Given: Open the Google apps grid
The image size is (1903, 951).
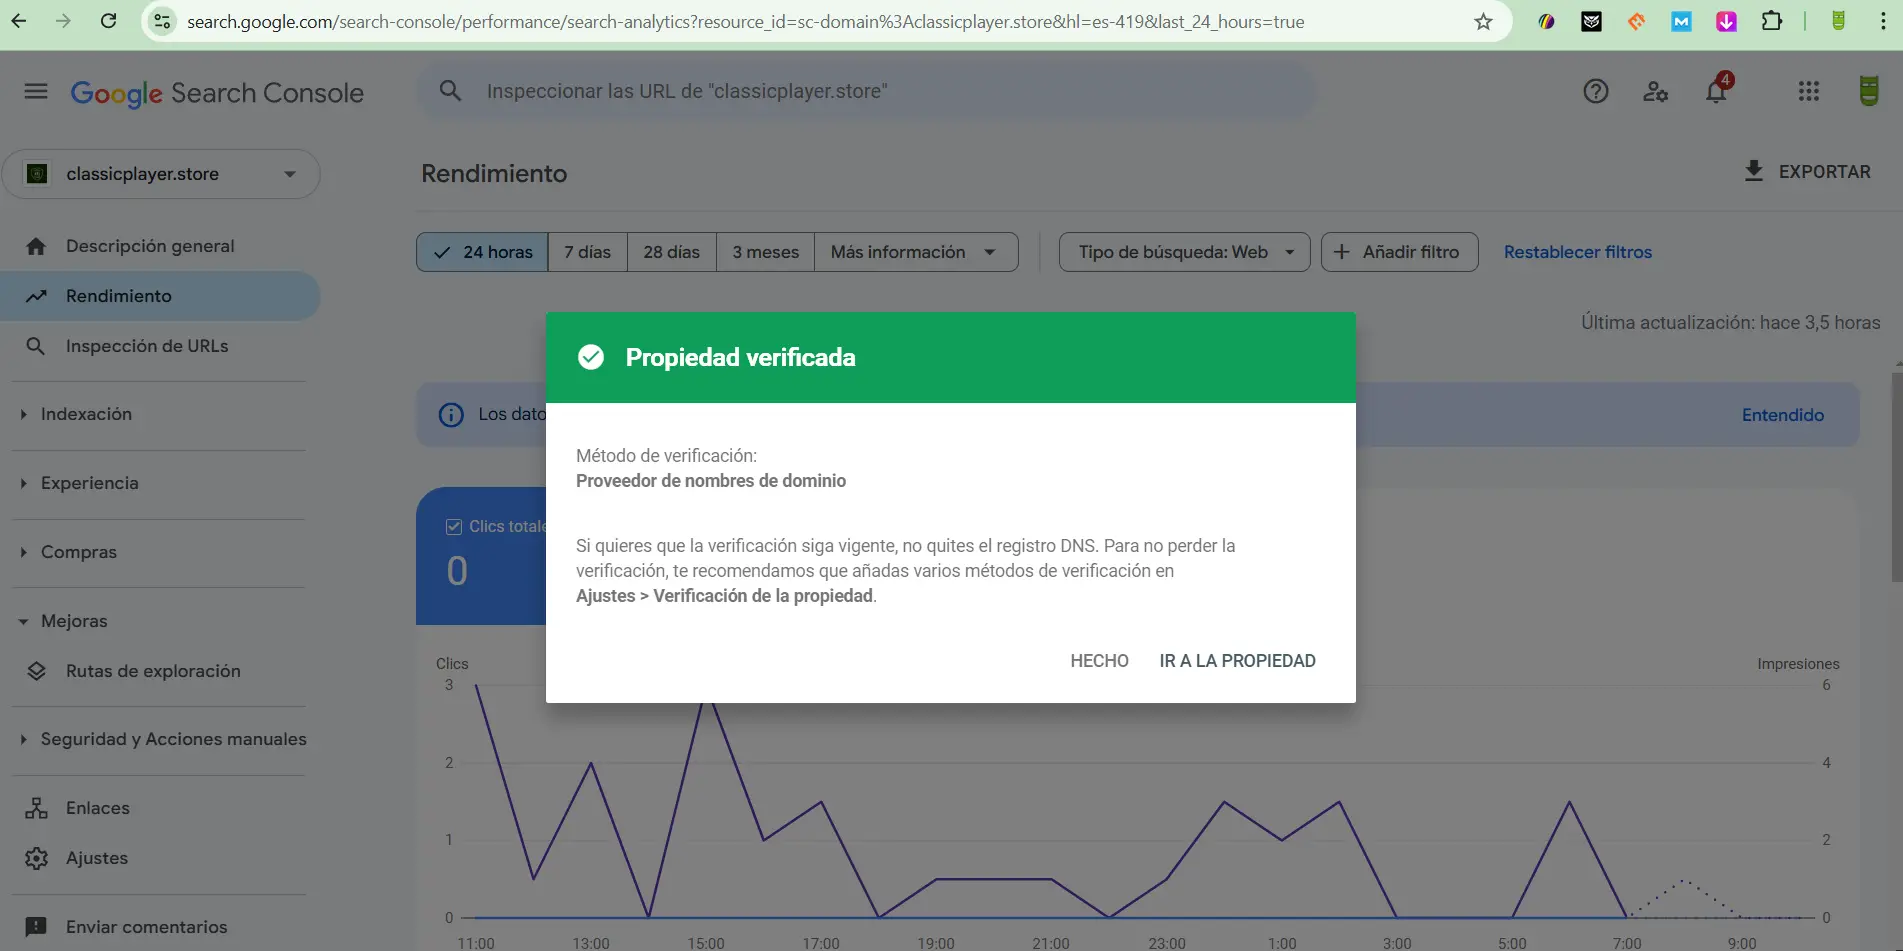Looking at the screenshot, I should pyautogui.click(x=1808, y=92).
